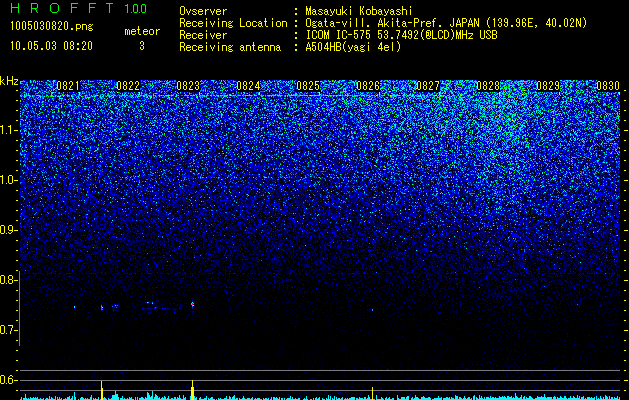The width and height of the screenshot is (629, 400).
Task: Click the 1.0 kHz axis label
Action: tap(9, 180)
